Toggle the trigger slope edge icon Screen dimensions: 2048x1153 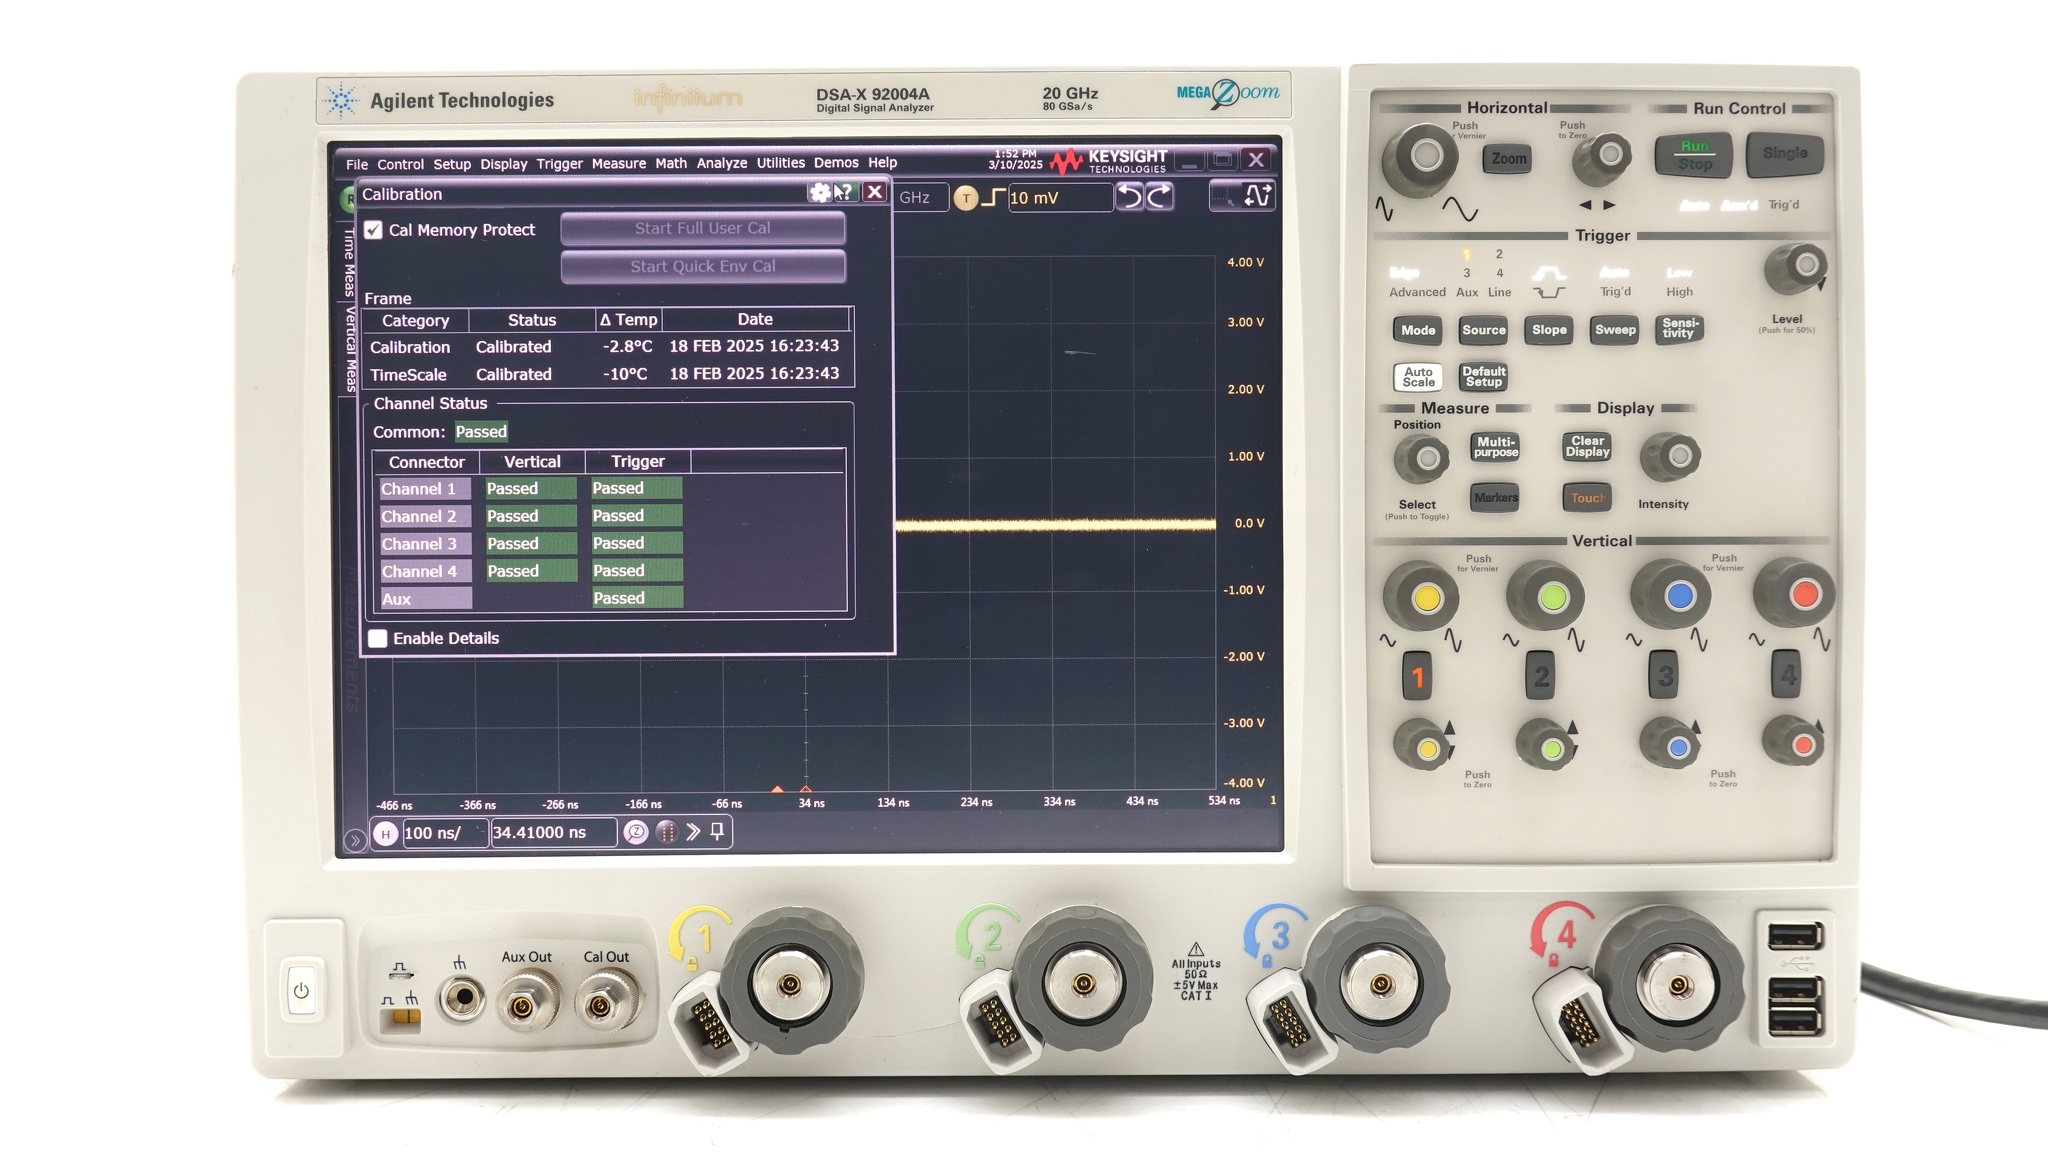995,197
